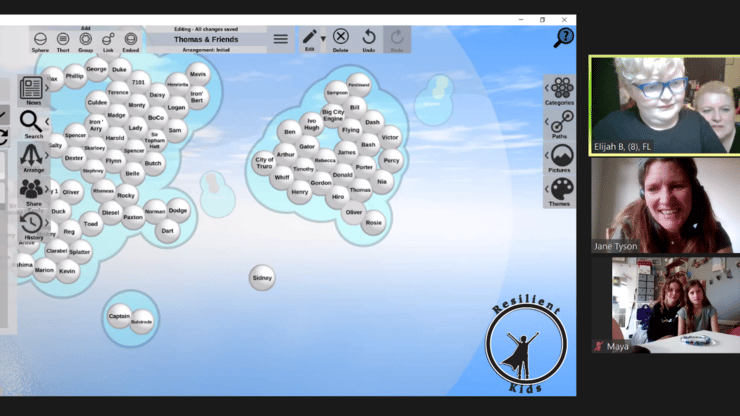
Task: Open the Edit tool dropdown arrow
Action: pos(323,39)
